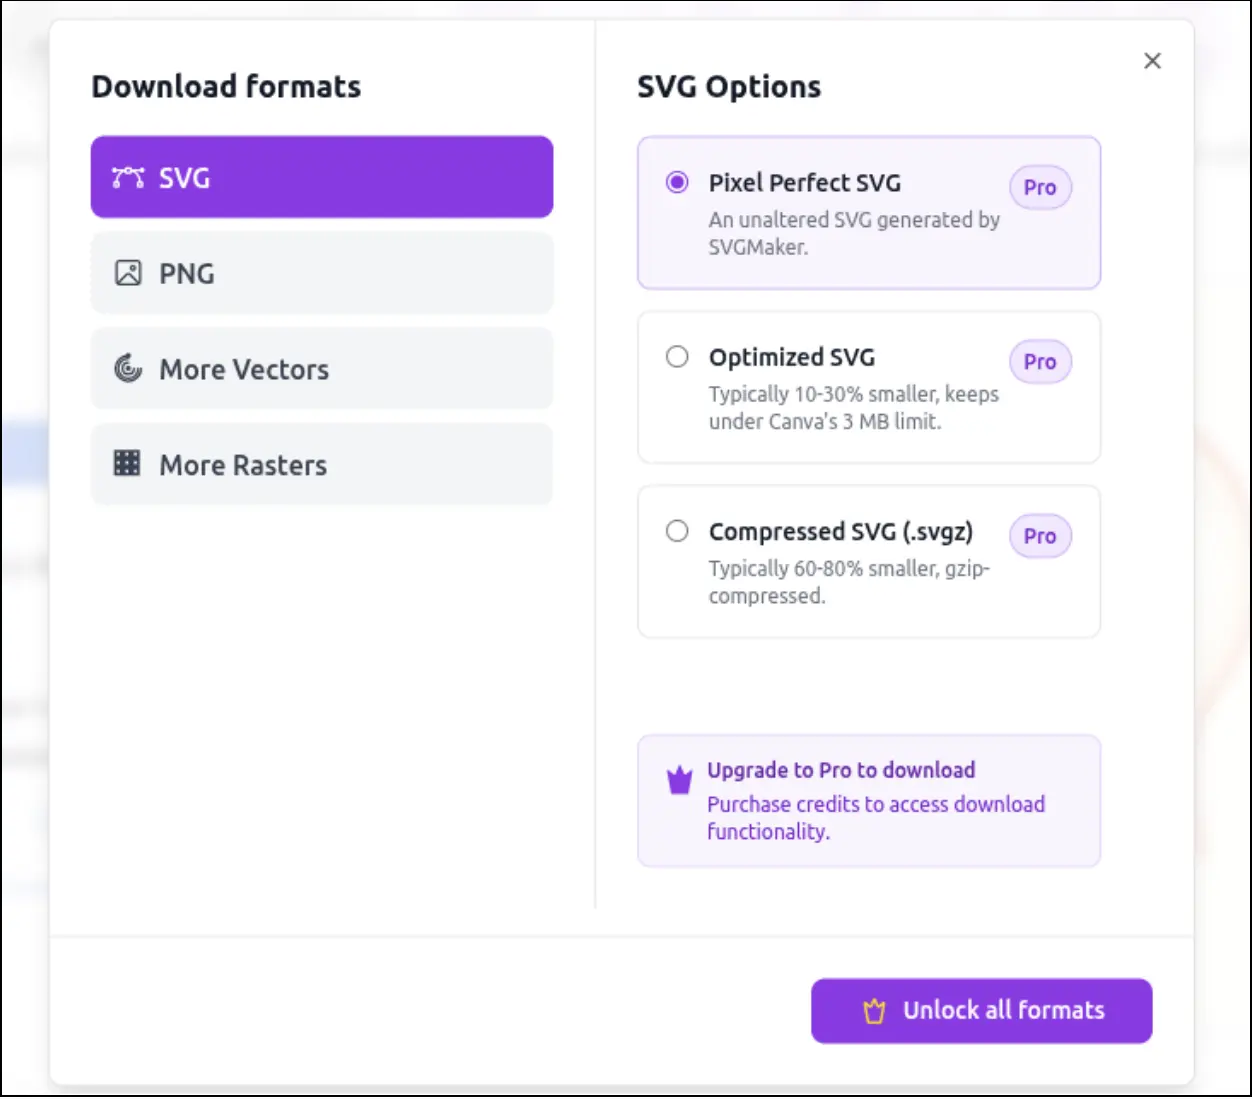This screenshot has height=1102, width=1256.
Task: Click the Pro badge on Compressed SVG
Action: [1040, 536]
